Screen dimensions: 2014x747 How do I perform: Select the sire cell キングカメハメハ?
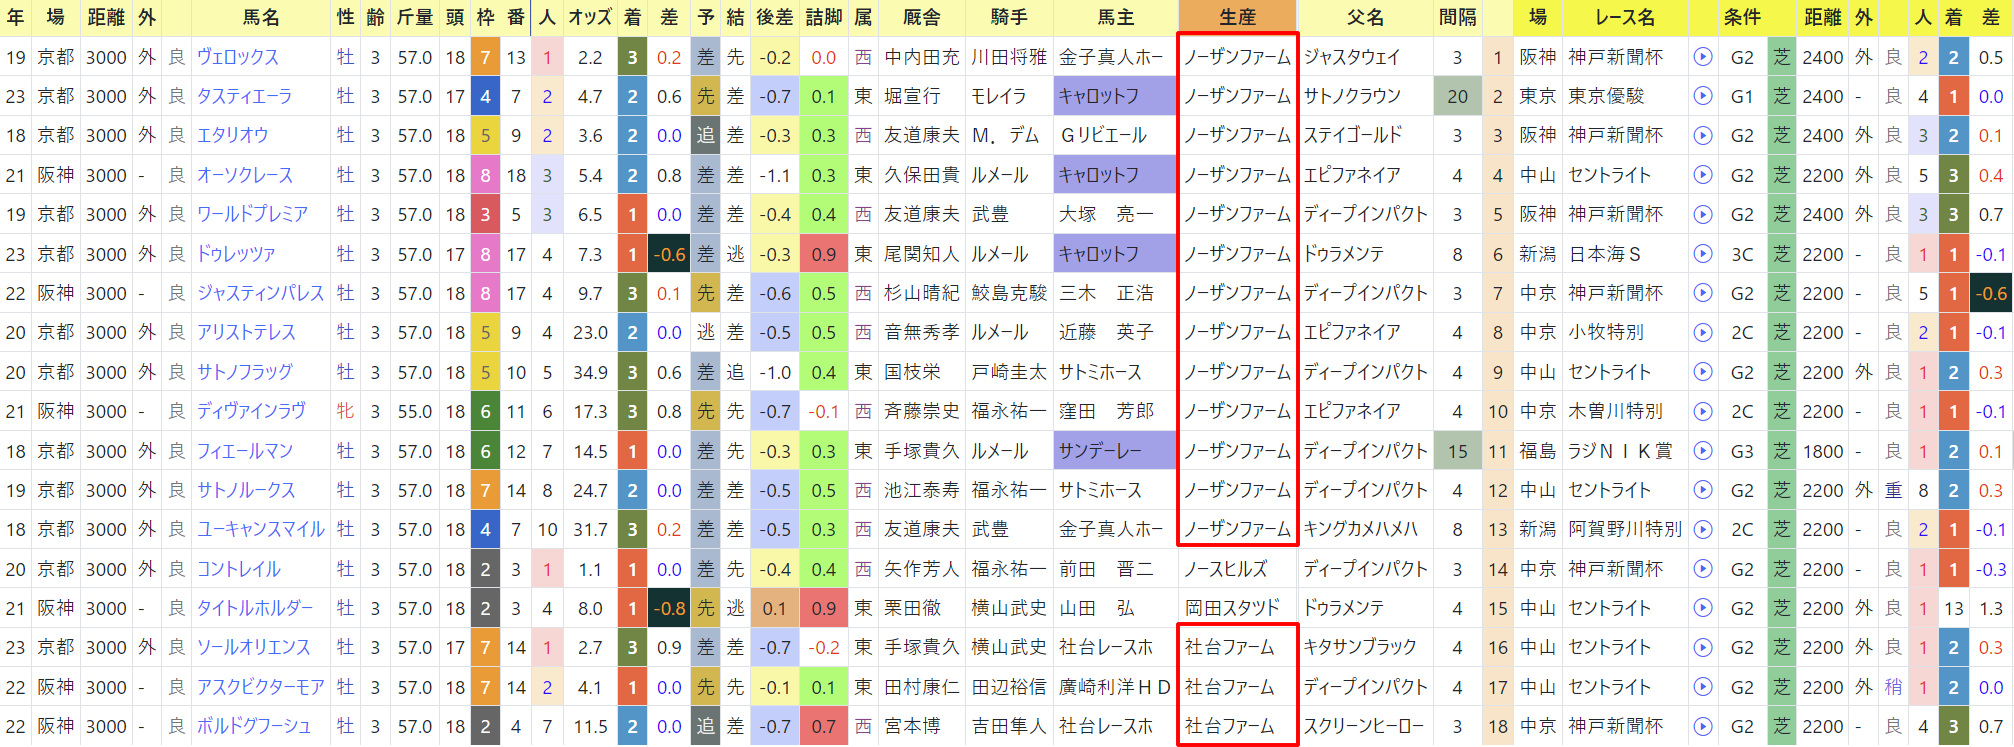point(1365,529)
